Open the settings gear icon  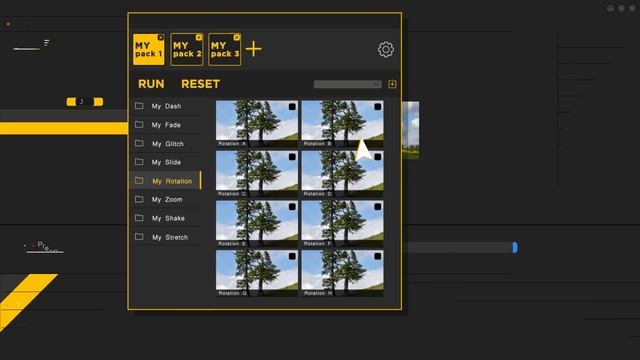385,49
